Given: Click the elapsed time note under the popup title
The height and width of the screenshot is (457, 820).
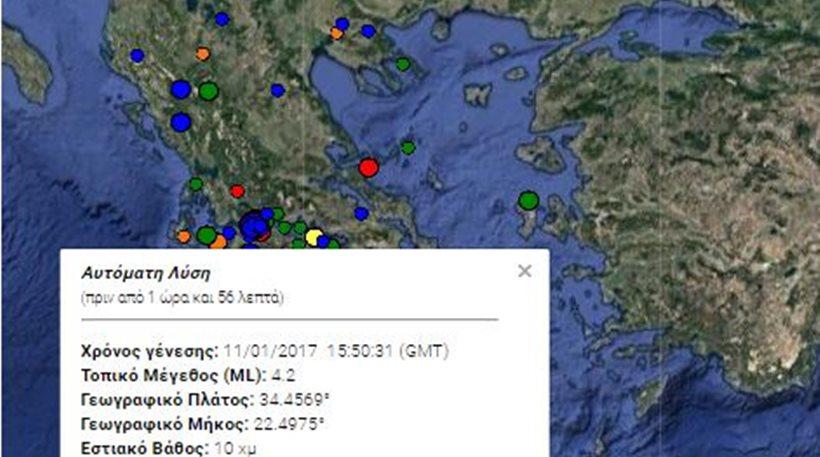Looking at the screenshot, I should click(x=182, y=297).
